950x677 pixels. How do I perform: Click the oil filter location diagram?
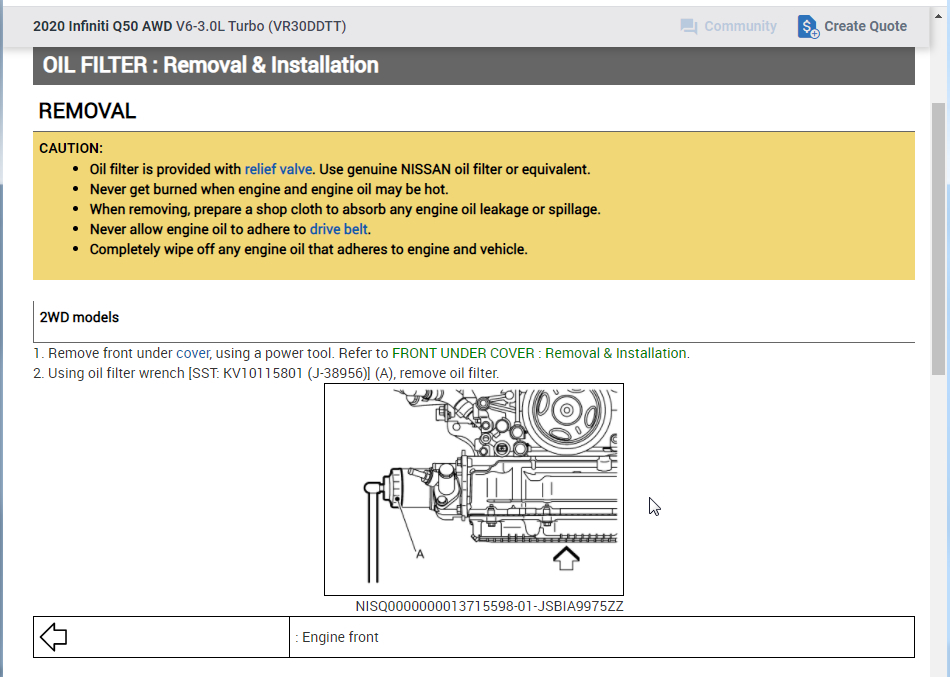click(473, 489)
